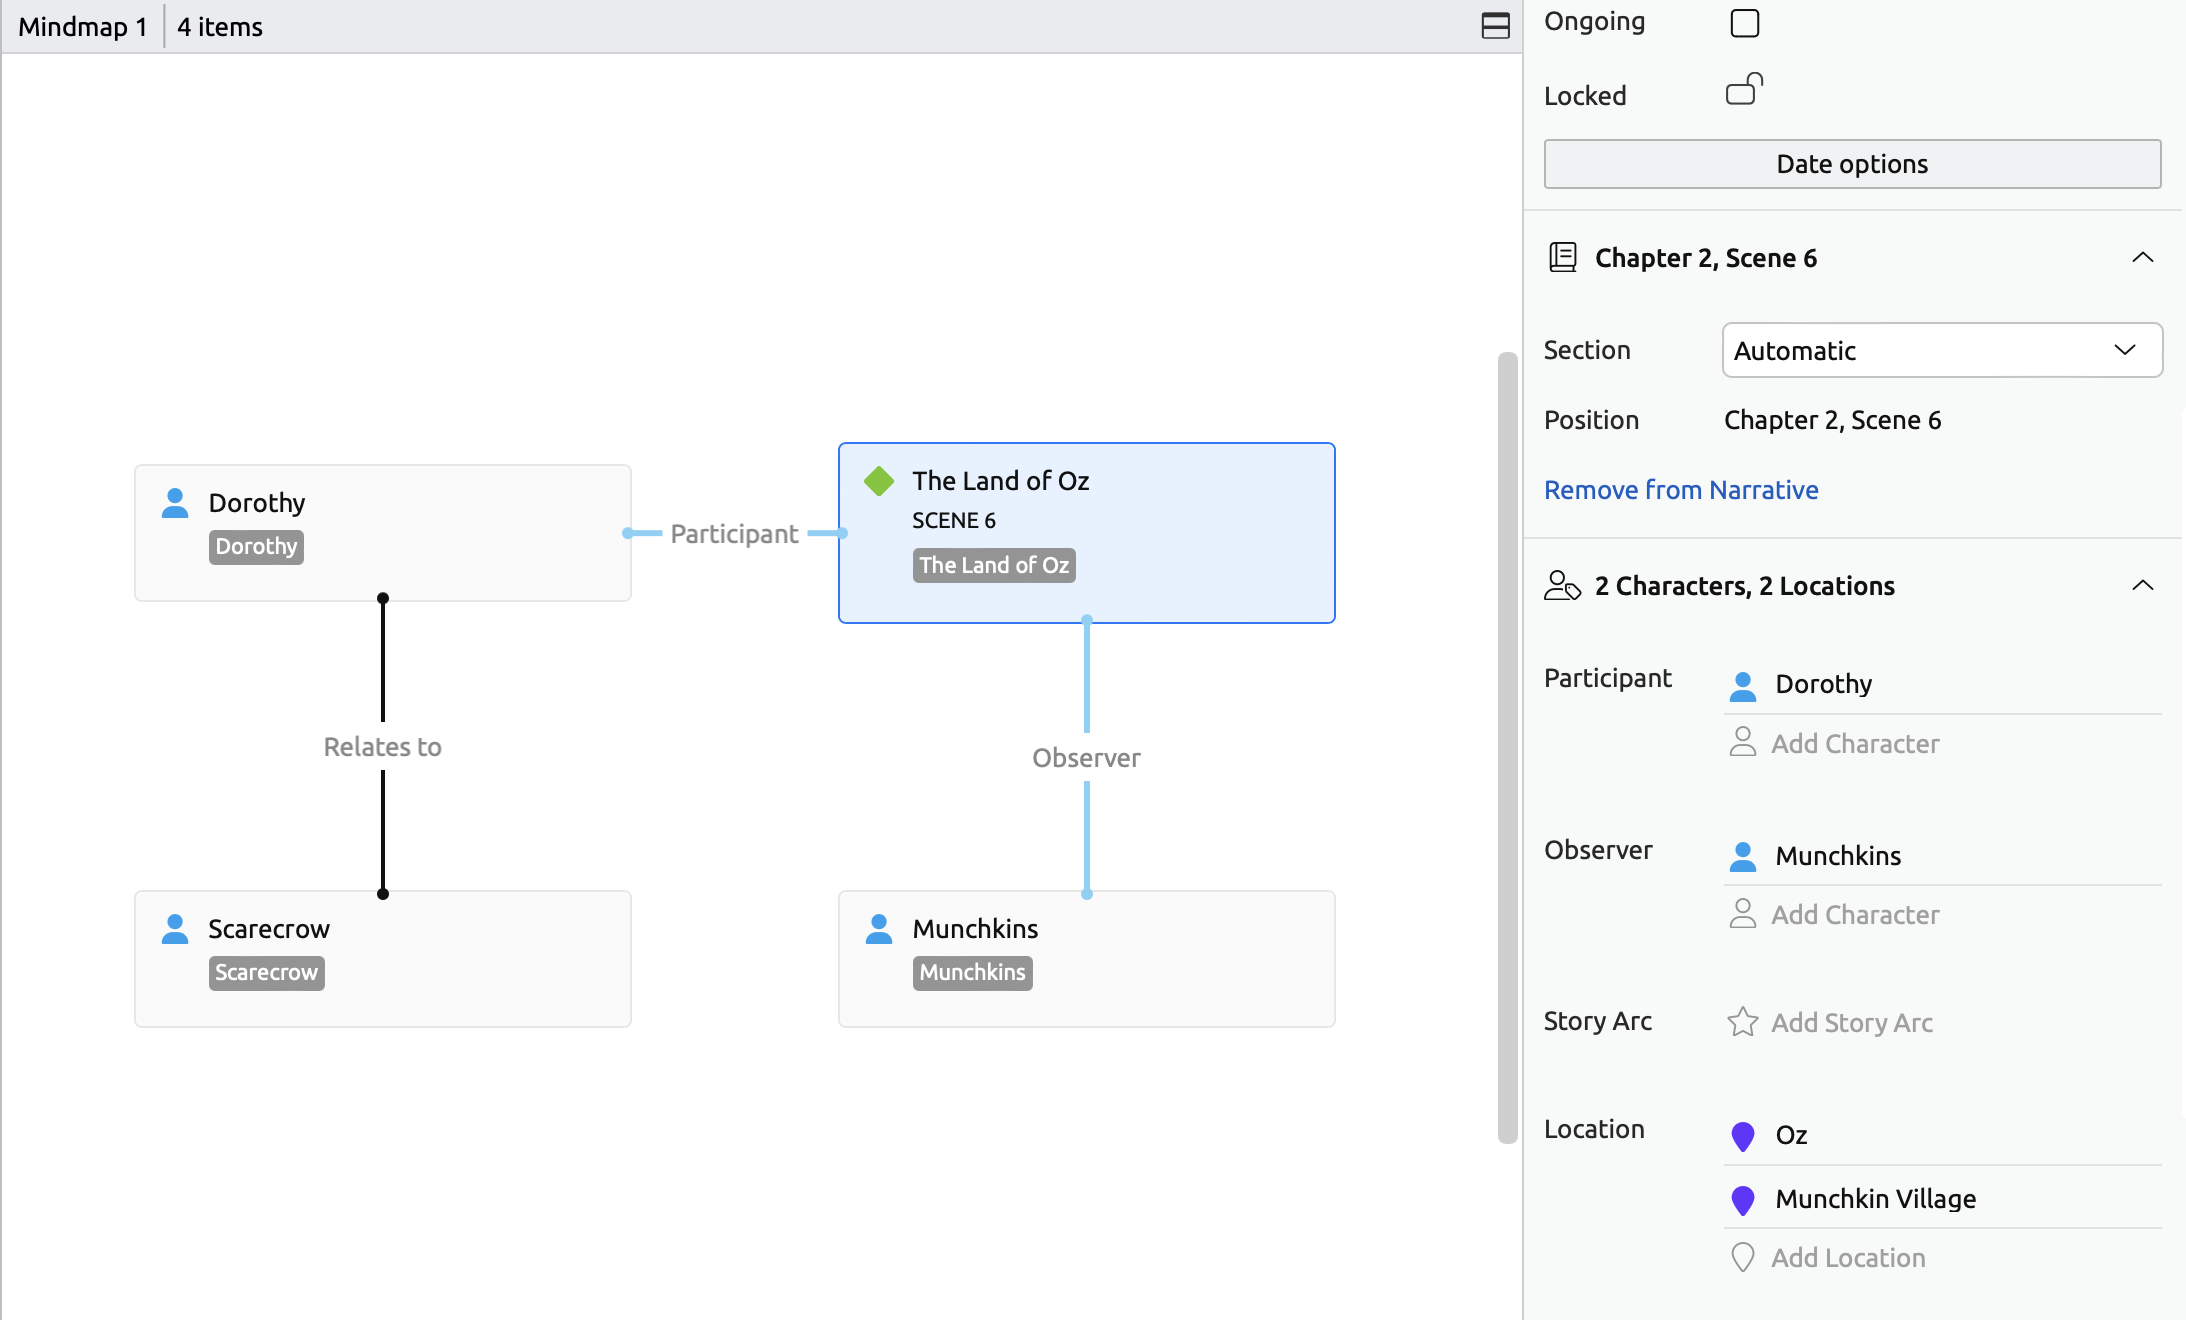Click Add Story Arc
Viewport: 2186px width, 1320px height.
pyautogui.click(x=1851, y=1023)
